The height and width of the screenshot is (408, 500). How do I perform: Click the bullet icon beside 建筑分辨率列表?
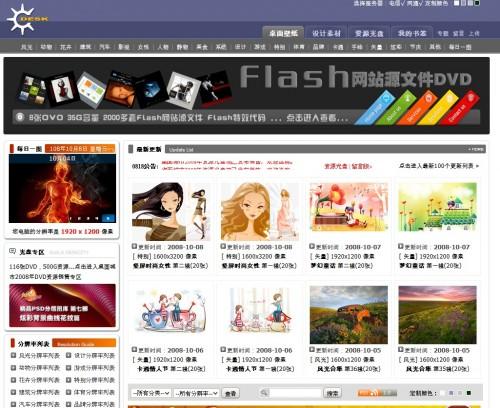coord(13,392)
